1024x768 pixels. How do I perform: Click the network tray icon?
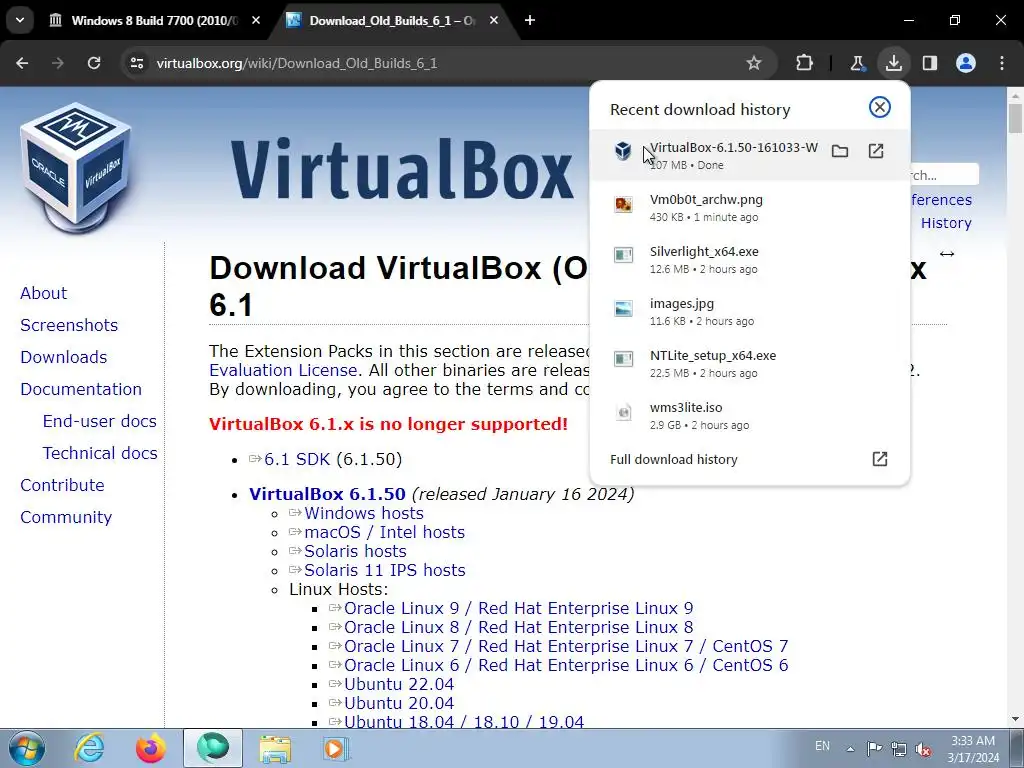[x=899, y=749]
